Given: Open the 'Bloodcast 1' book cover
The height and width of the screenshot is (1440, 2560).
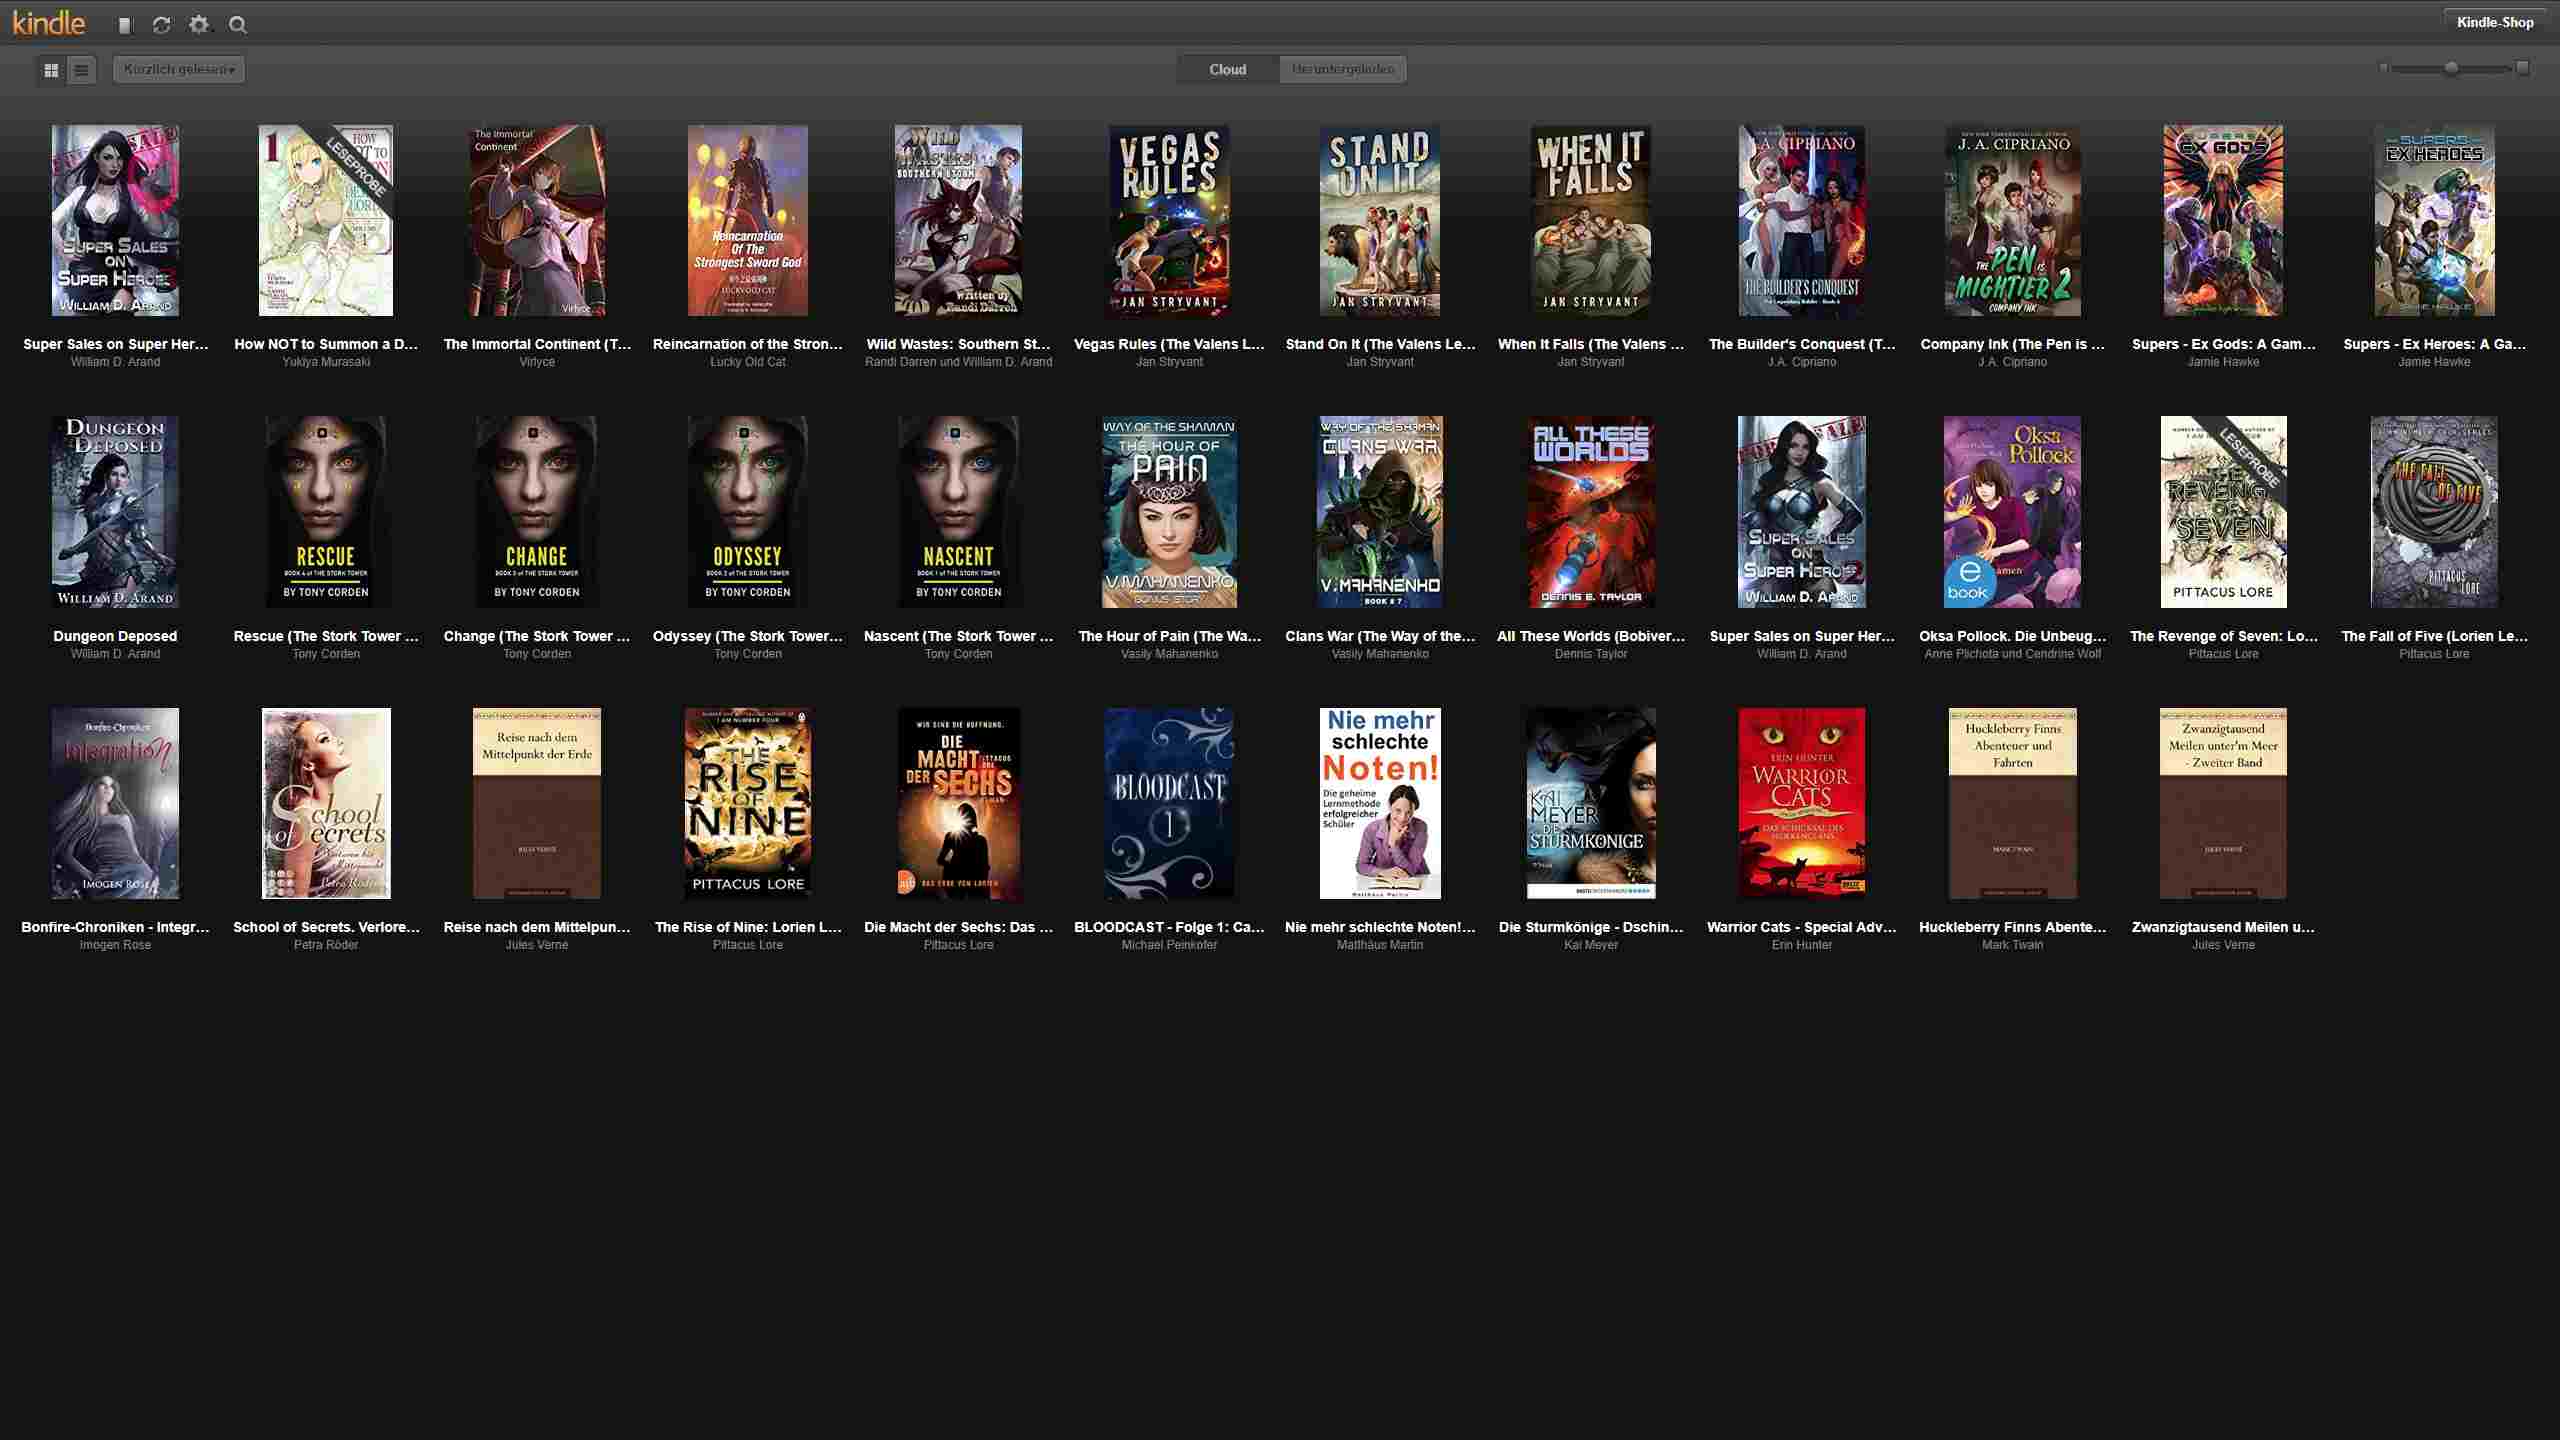Looking at the screenshot, I should (x=1169, y=803).
